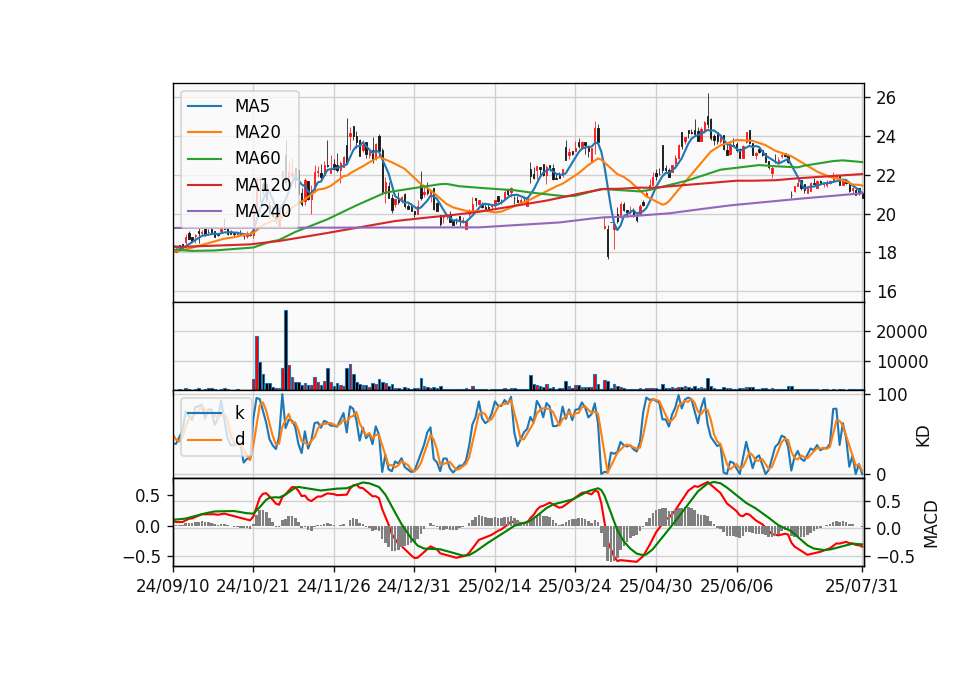Viewport: 960px width, 690px height.
Task: Click the 24/11/26 date axis label
Action: pos(334,586)
